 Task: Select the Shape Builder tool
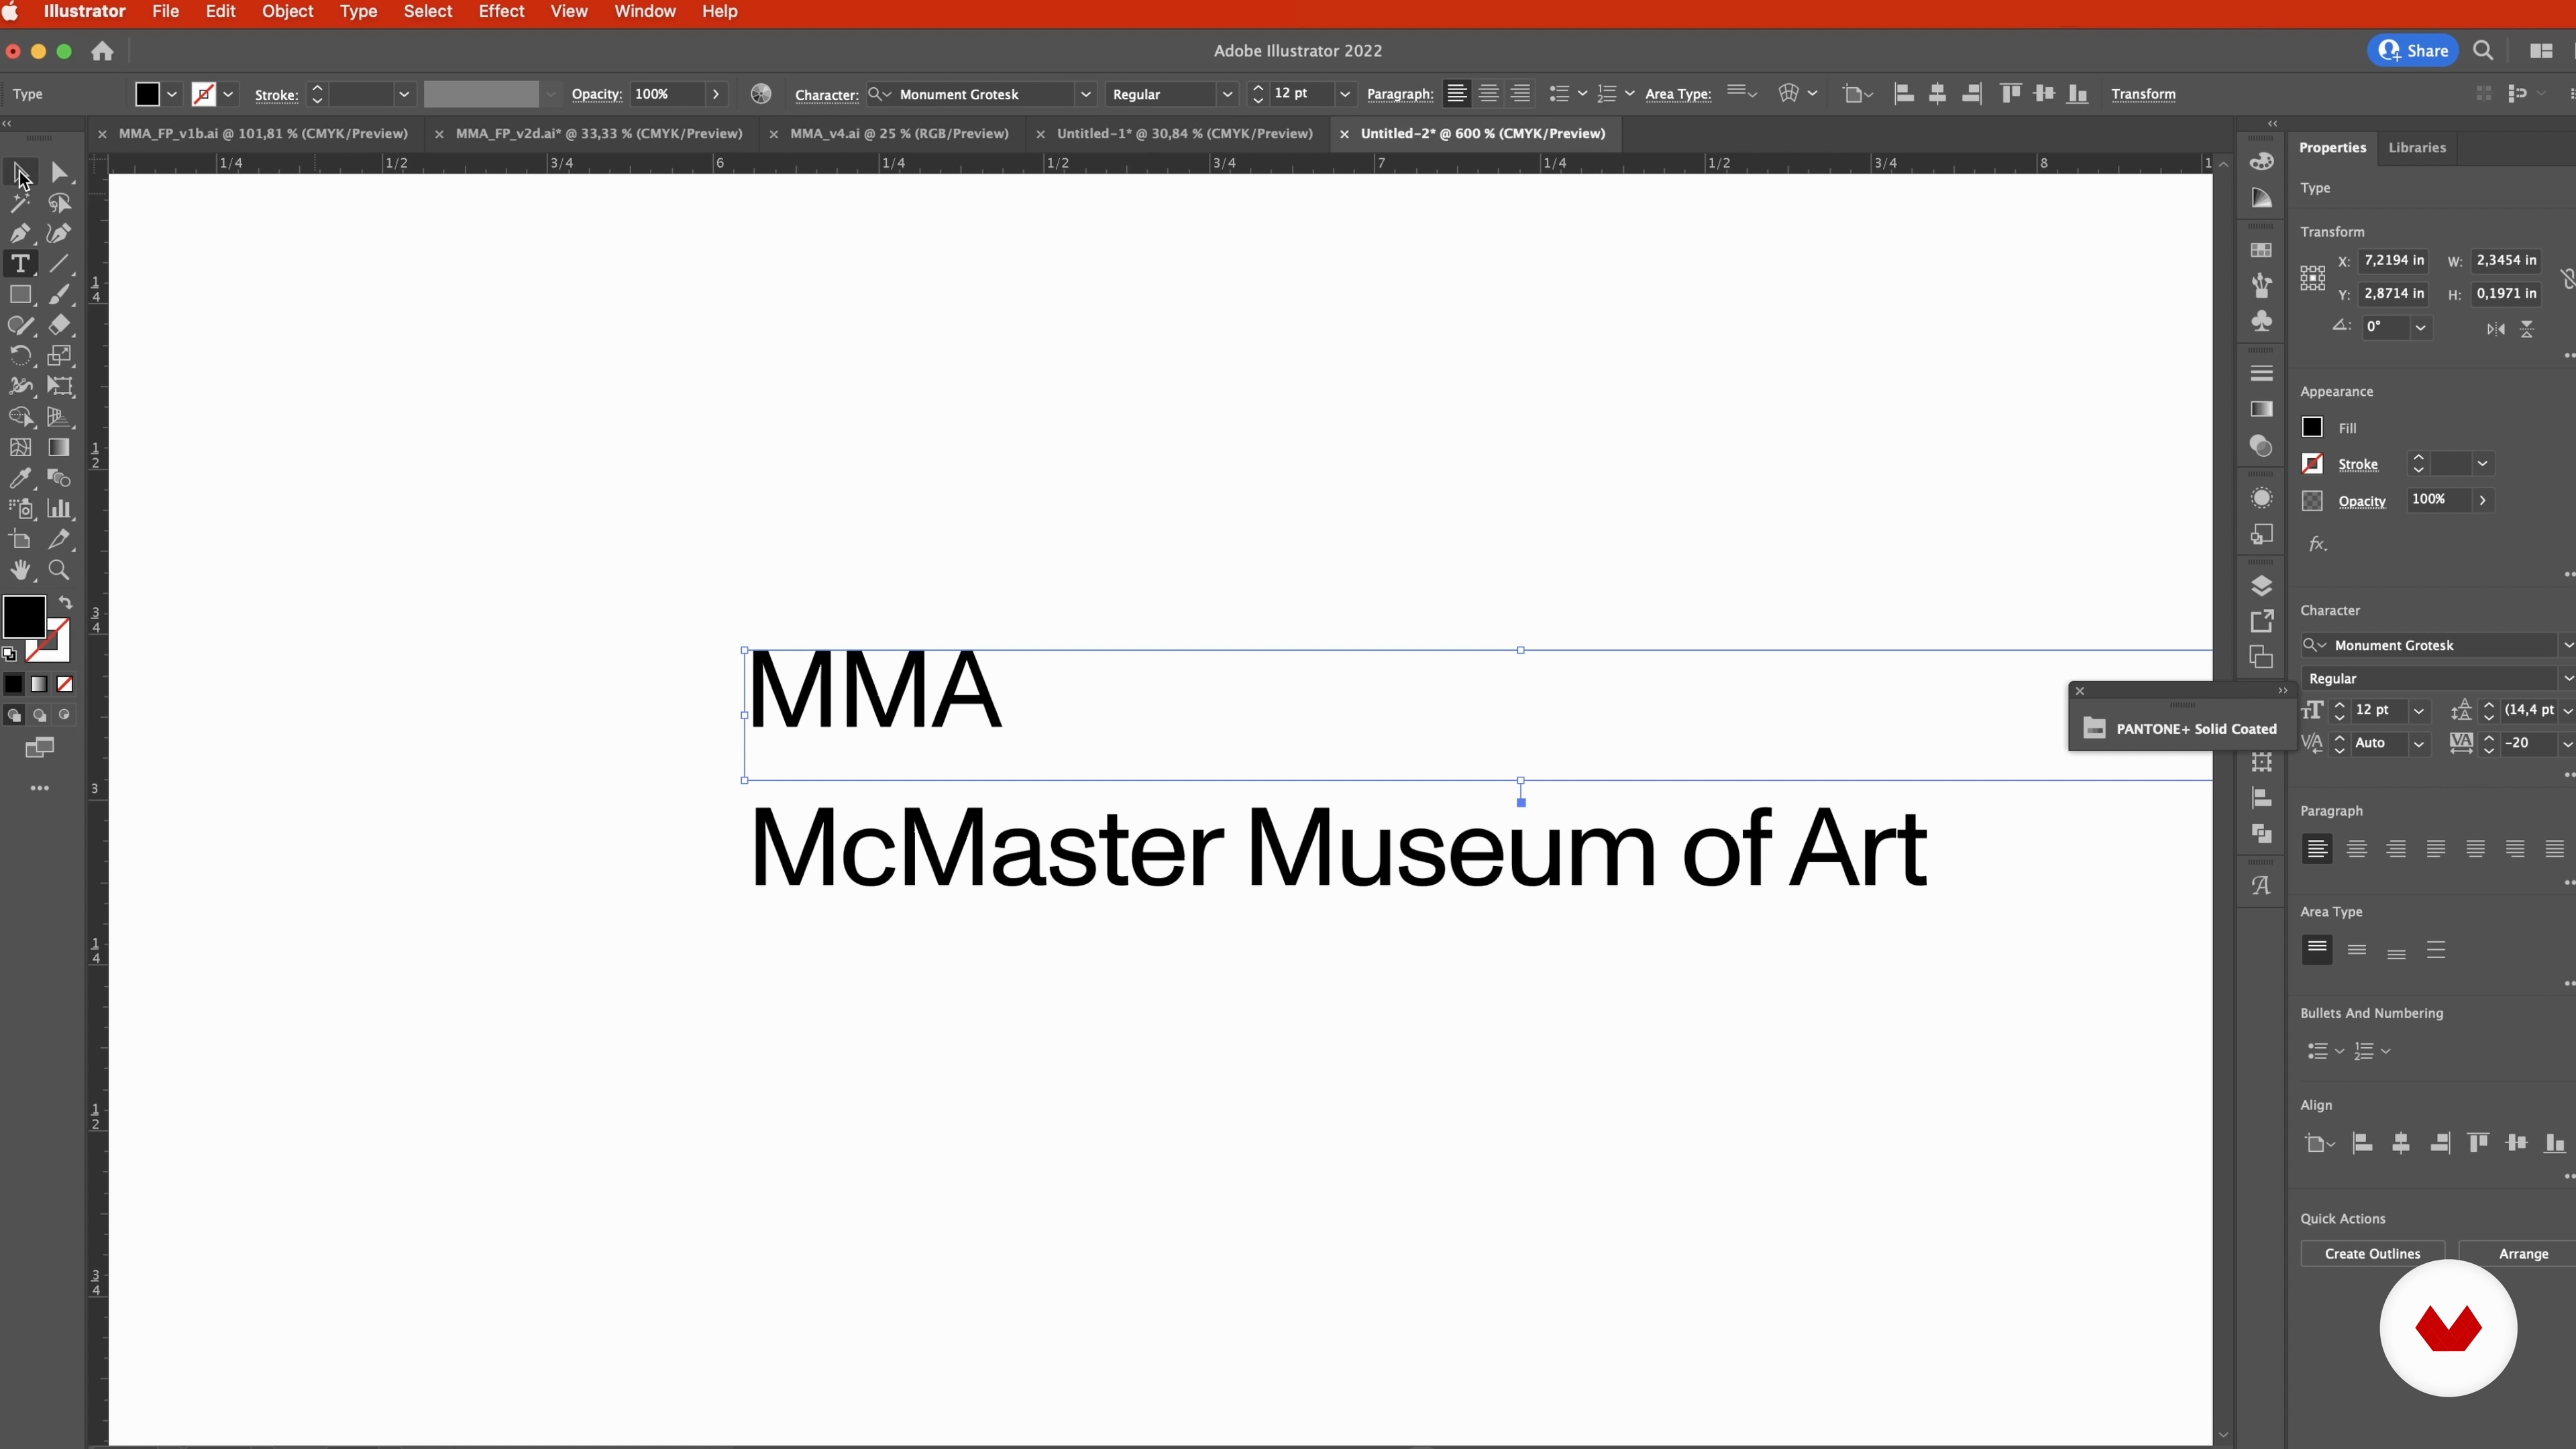coord(20,417)
